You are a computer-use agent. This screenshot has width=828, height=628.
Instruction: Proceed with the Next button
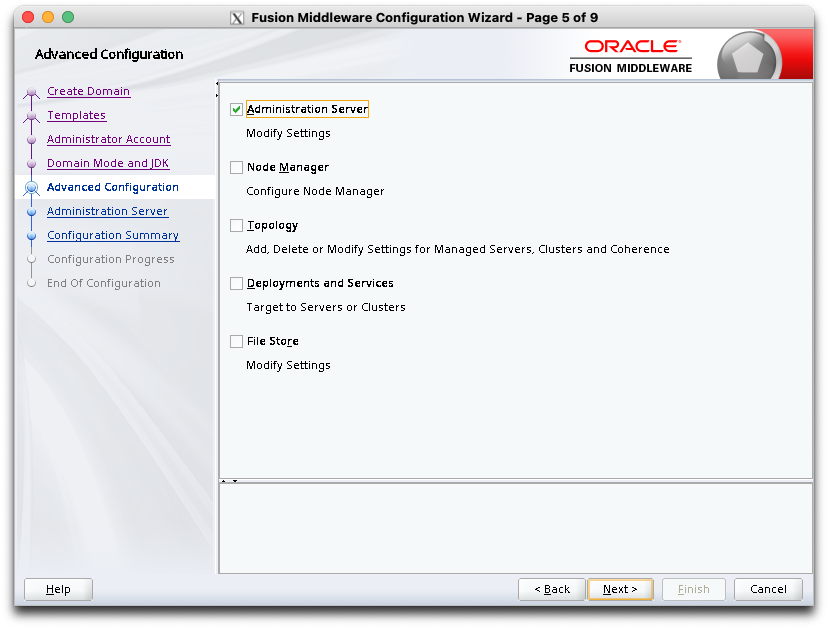click(620, 589)
